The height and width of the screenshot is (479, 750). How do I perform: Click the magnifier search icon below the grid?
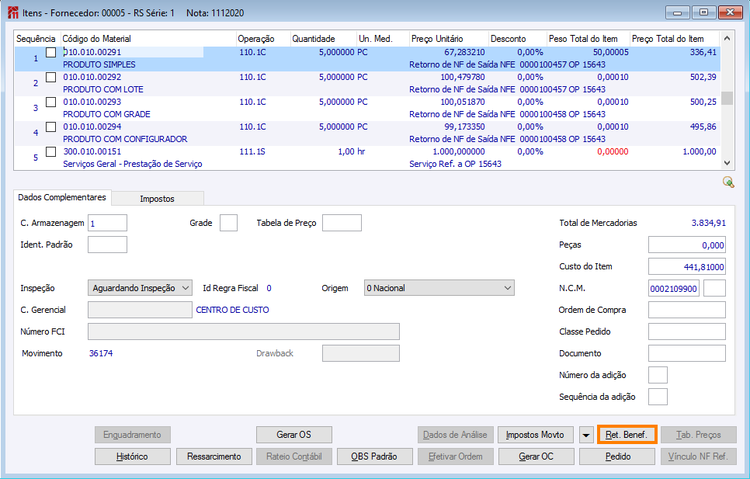tap(728, 182)
